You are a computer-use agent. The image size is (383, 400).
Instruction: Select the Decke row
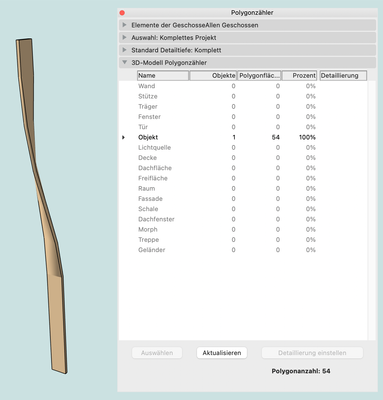click(243, 158)
